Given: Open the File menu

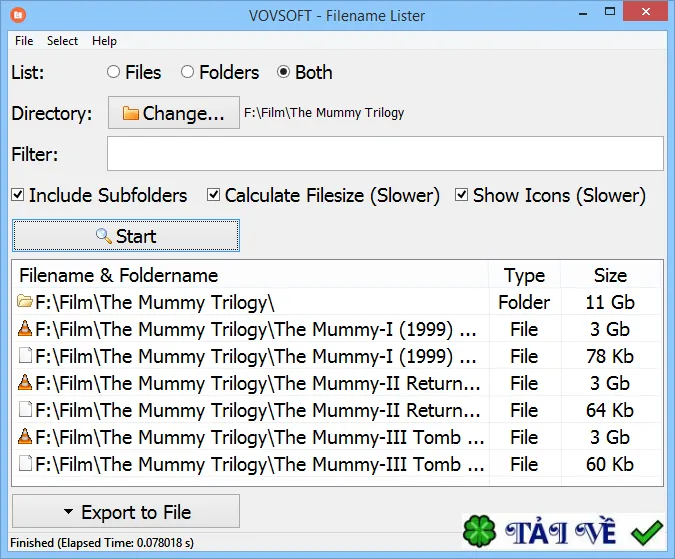Looking at the screenshot, I should coord(24,41).
